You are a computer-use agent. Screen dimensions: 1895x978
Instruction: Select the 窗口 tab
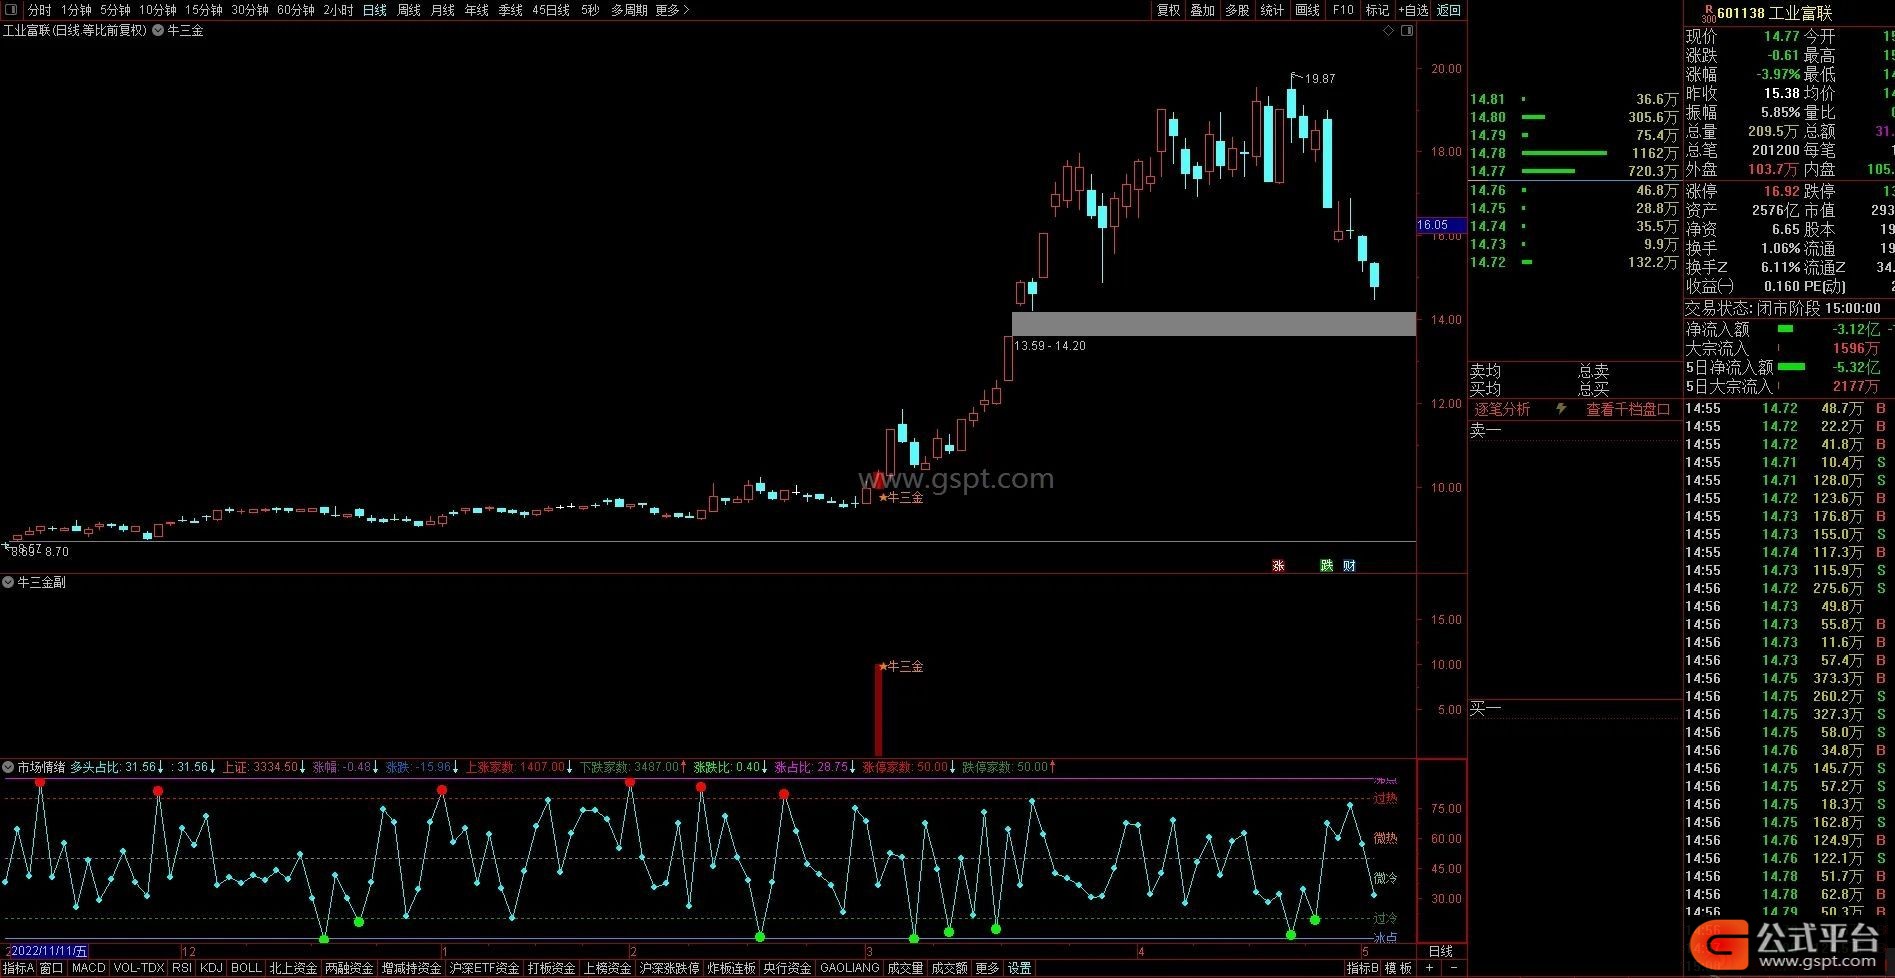click(x=51, y=968)
